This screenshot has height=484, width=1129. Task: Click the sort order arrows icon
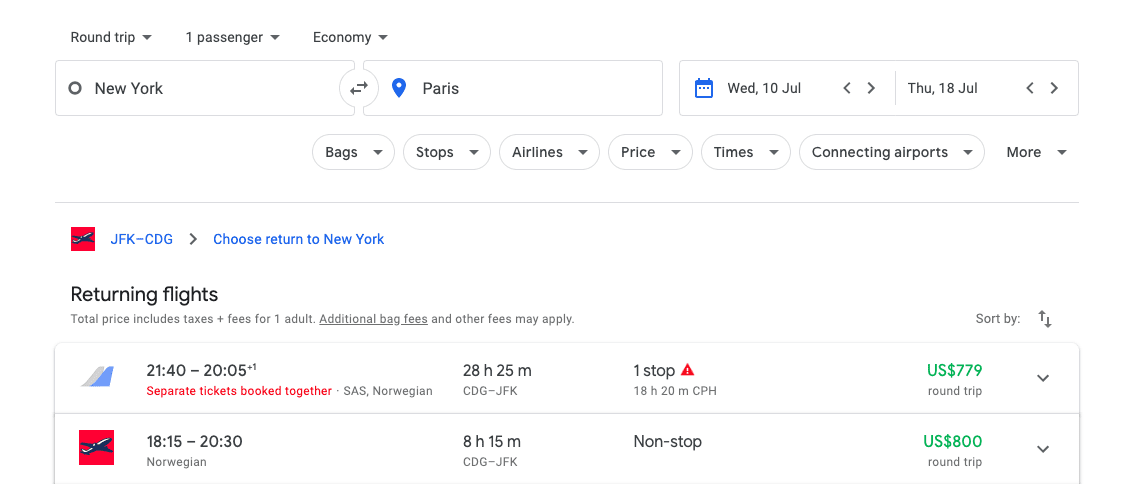click(x=1045, y=318)
